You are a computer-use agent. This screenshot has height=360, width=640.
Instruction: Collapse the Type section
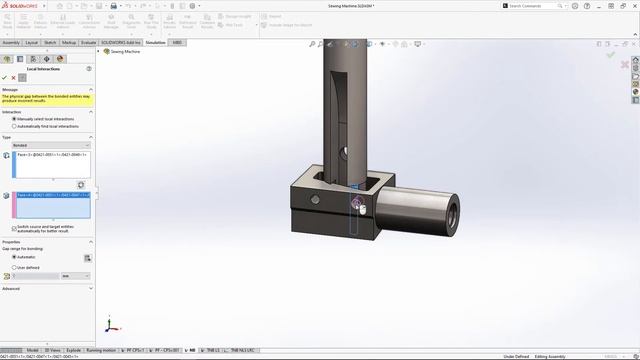[91, 137]
